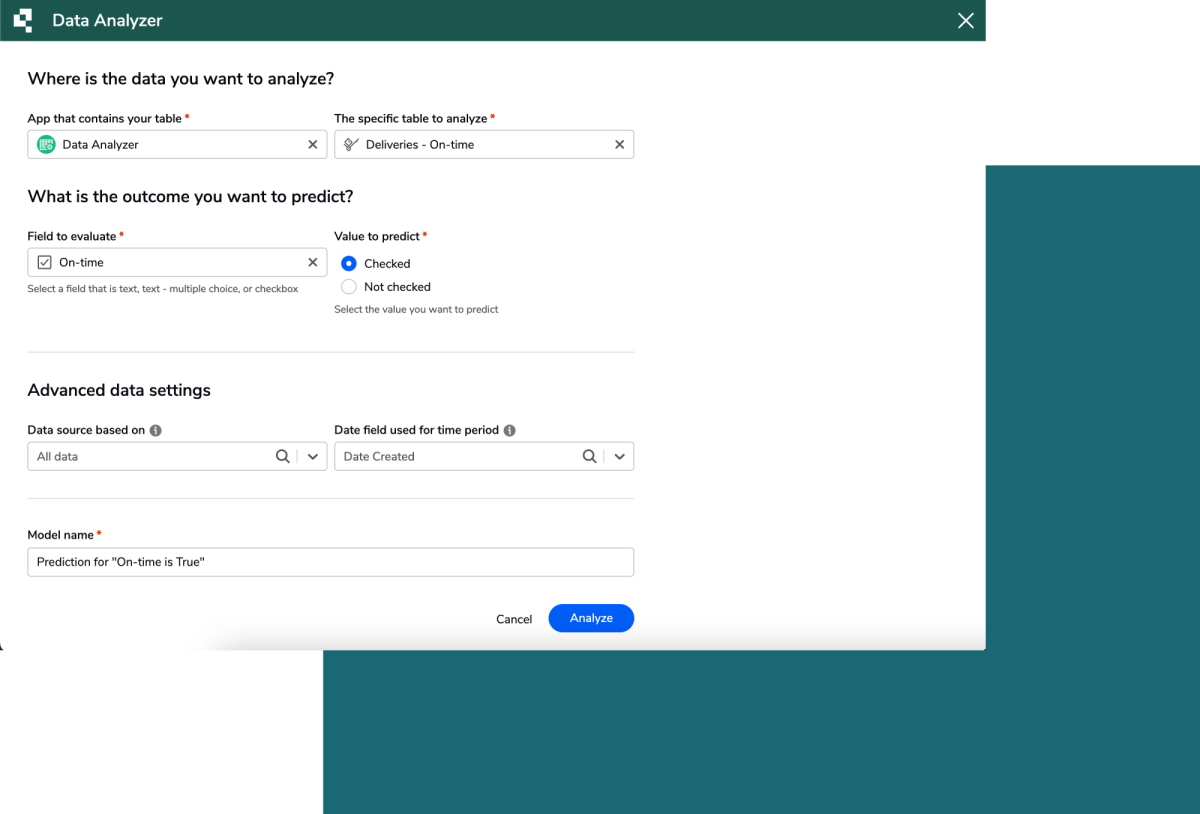Expand the All data dropdown

[x=314, y=456]
